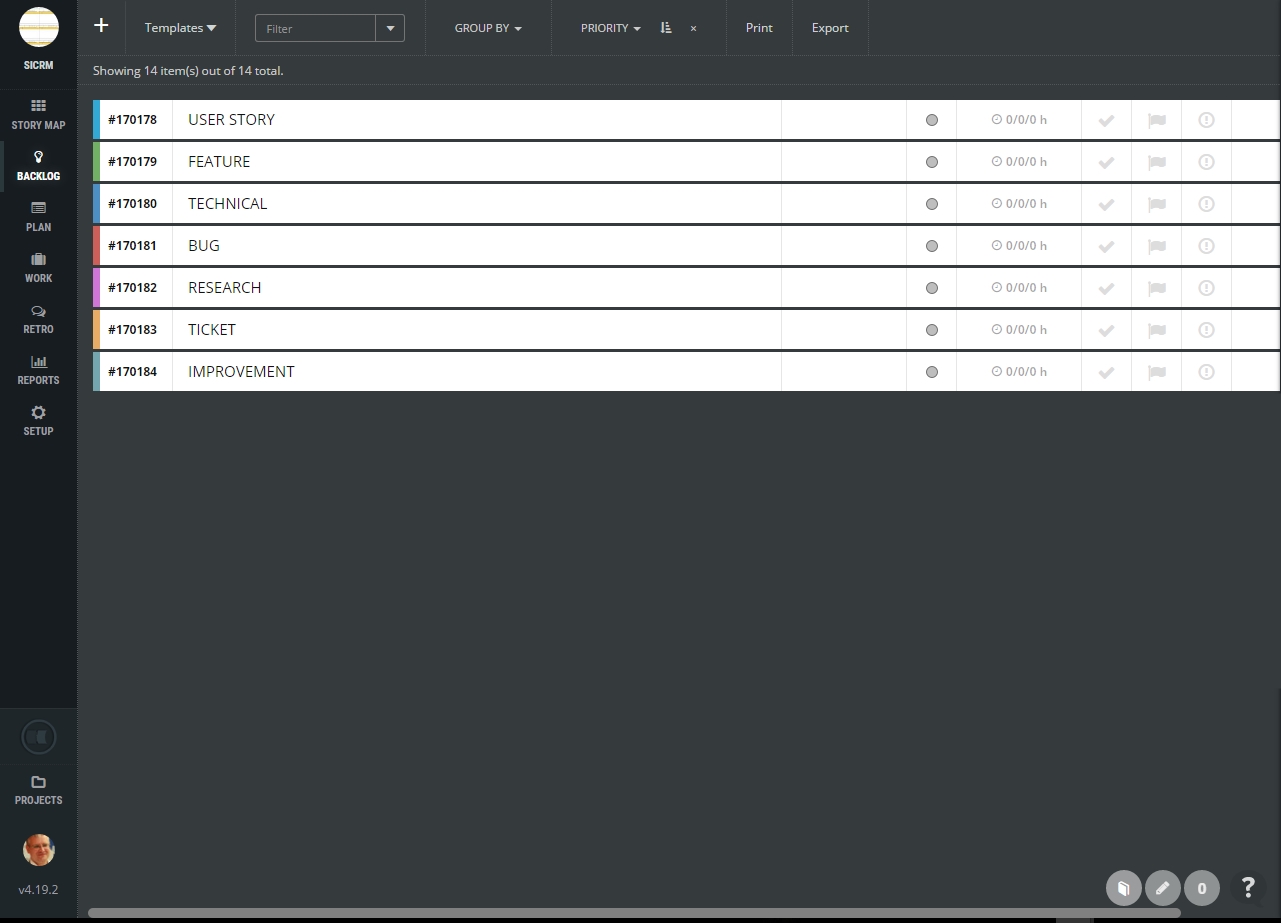The width and height of the screenshot is (1281, 923).
Task: Click version label v4.19.2
Action: 38,889
